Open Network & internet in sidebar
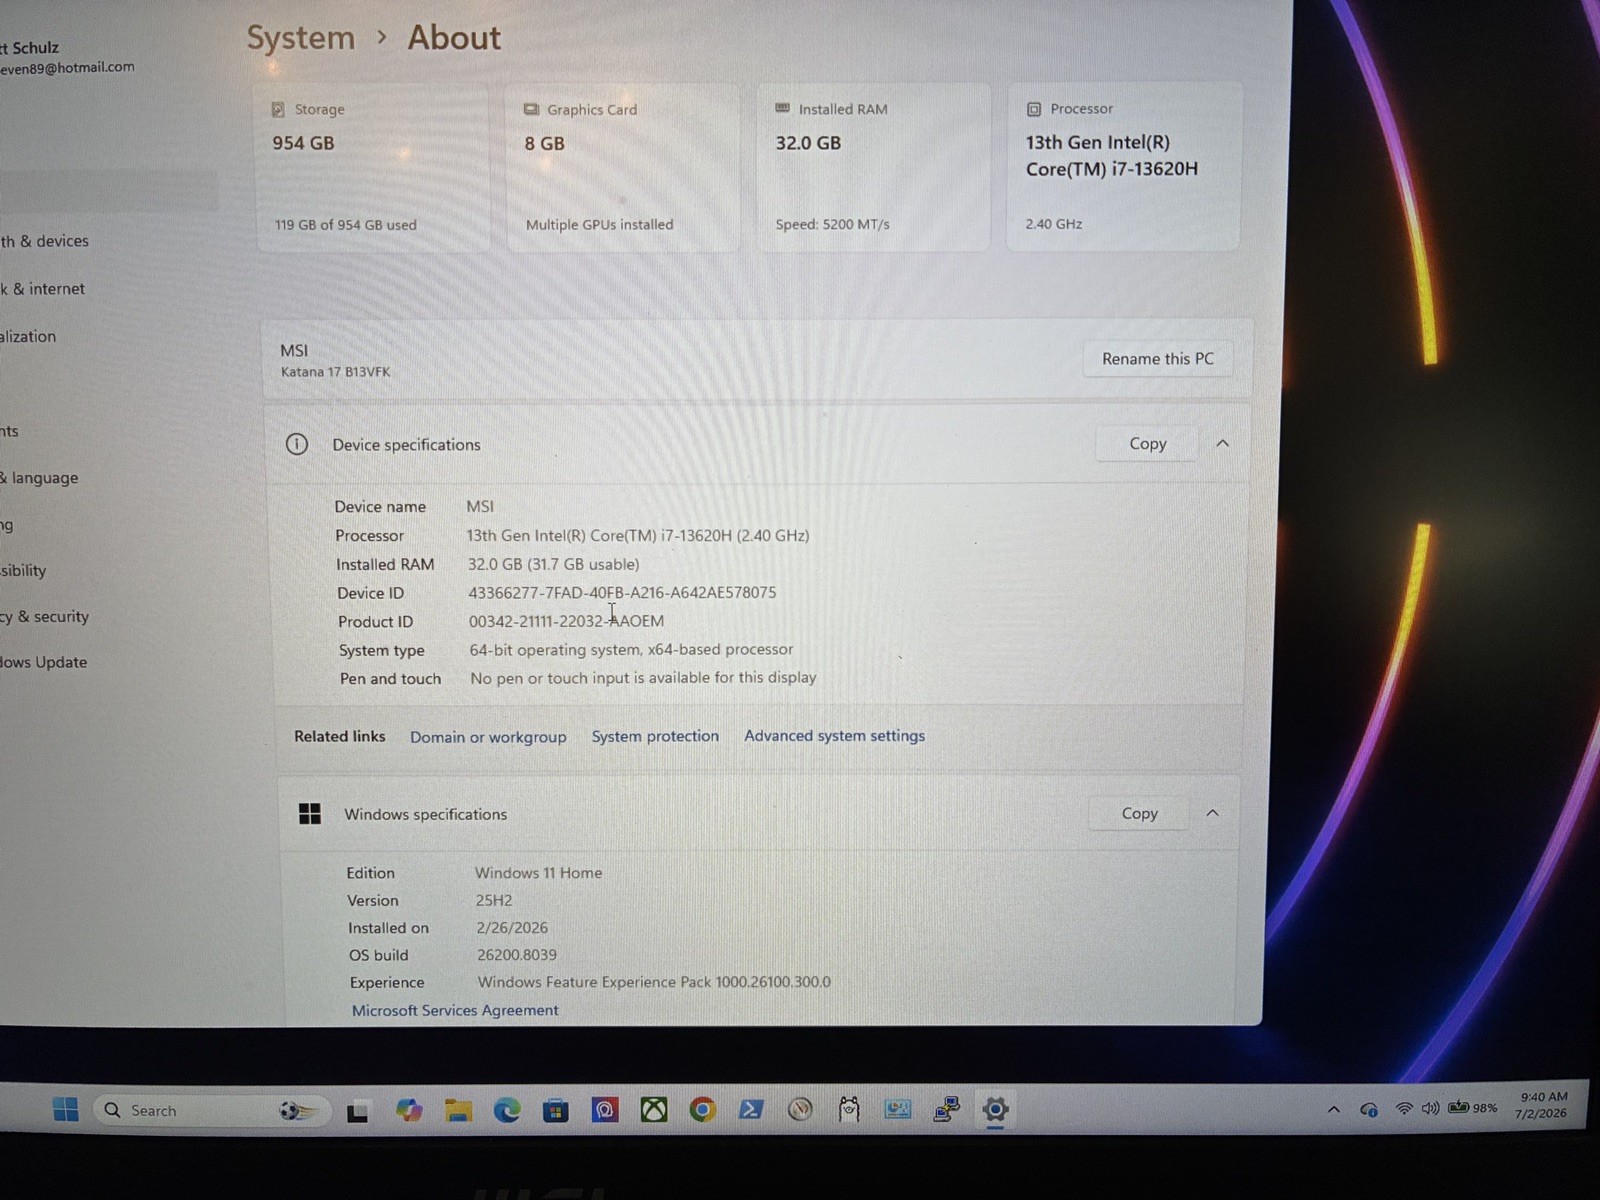Screen dimensions: 1600x1200 point(43,289)
